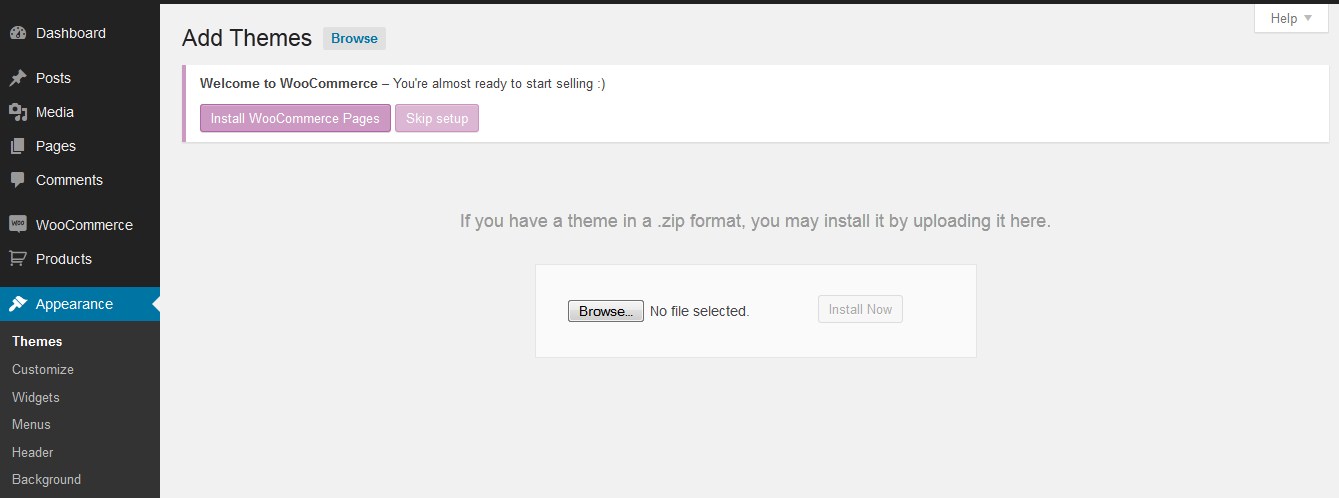
Task: Click the Dashboard gauge icon
Action: click(x=18, y=33)
